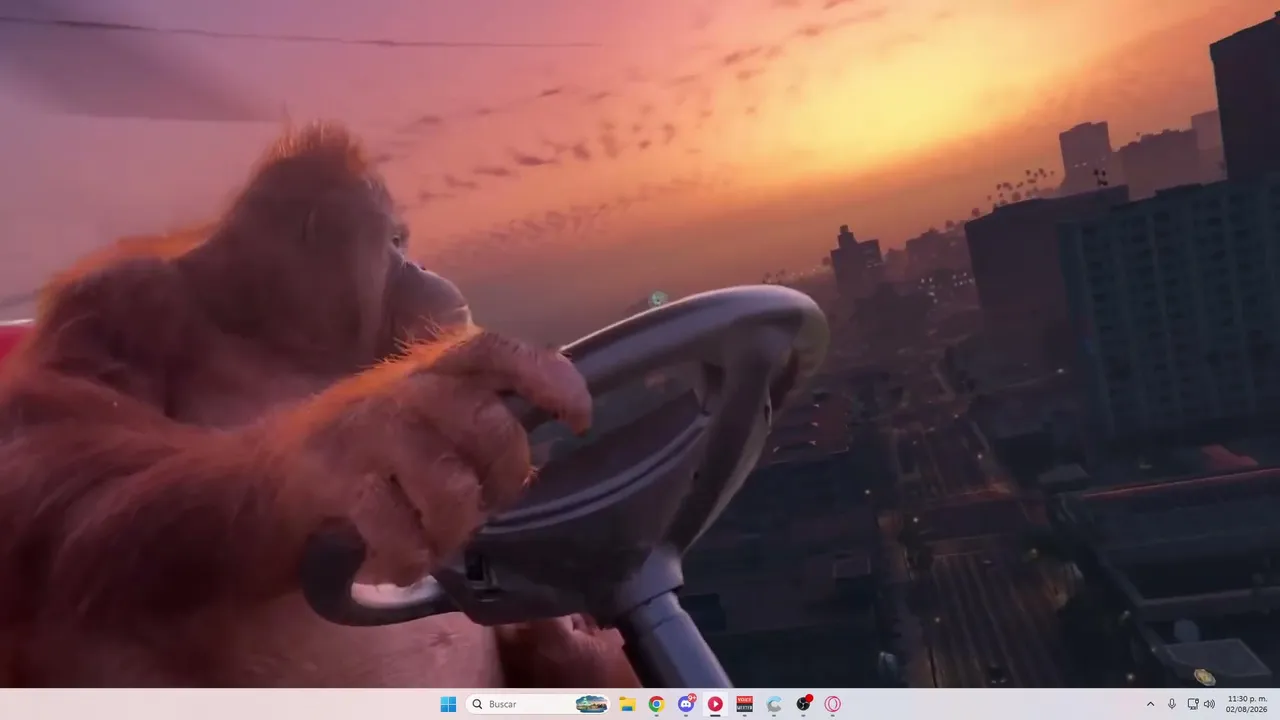Select the red play-button app icon
This screenshot has height=720, width=1280.
715,704
